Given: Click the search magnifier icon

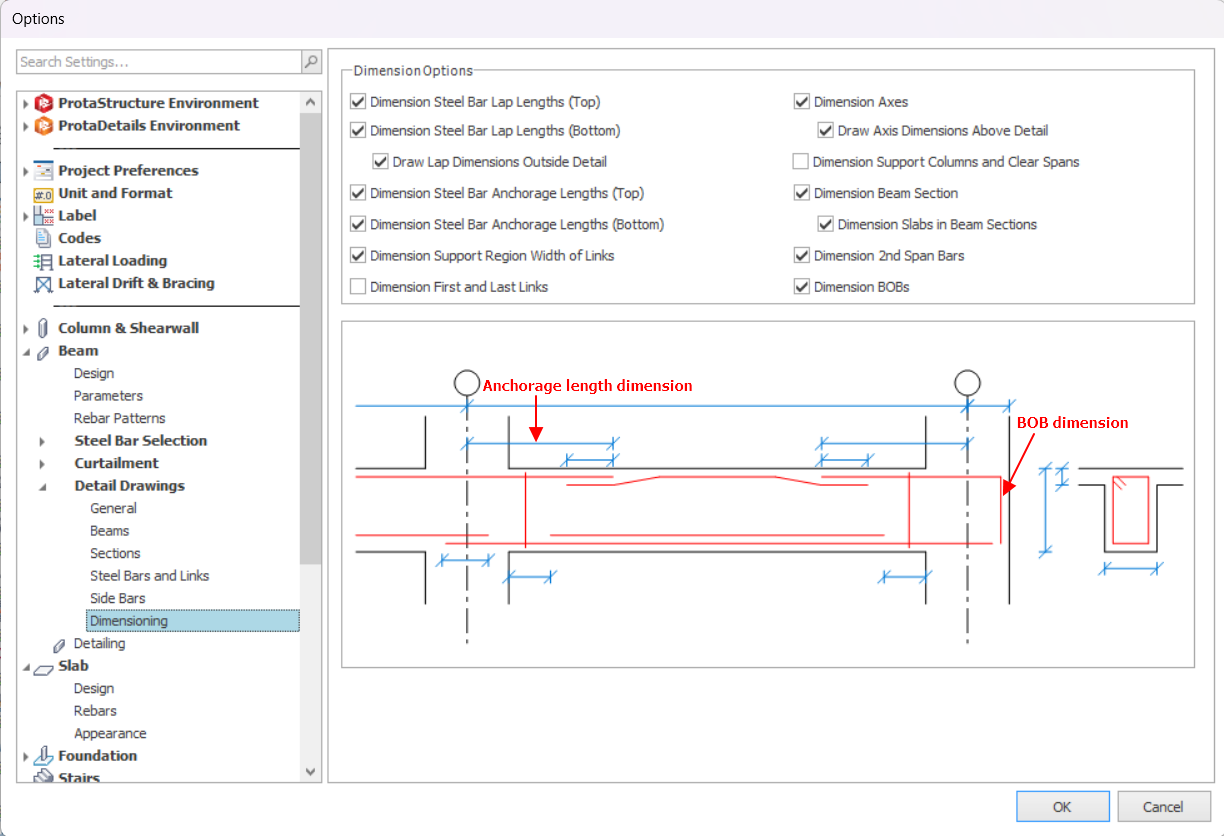Looking at the screenshot, I should pos(311,62).
